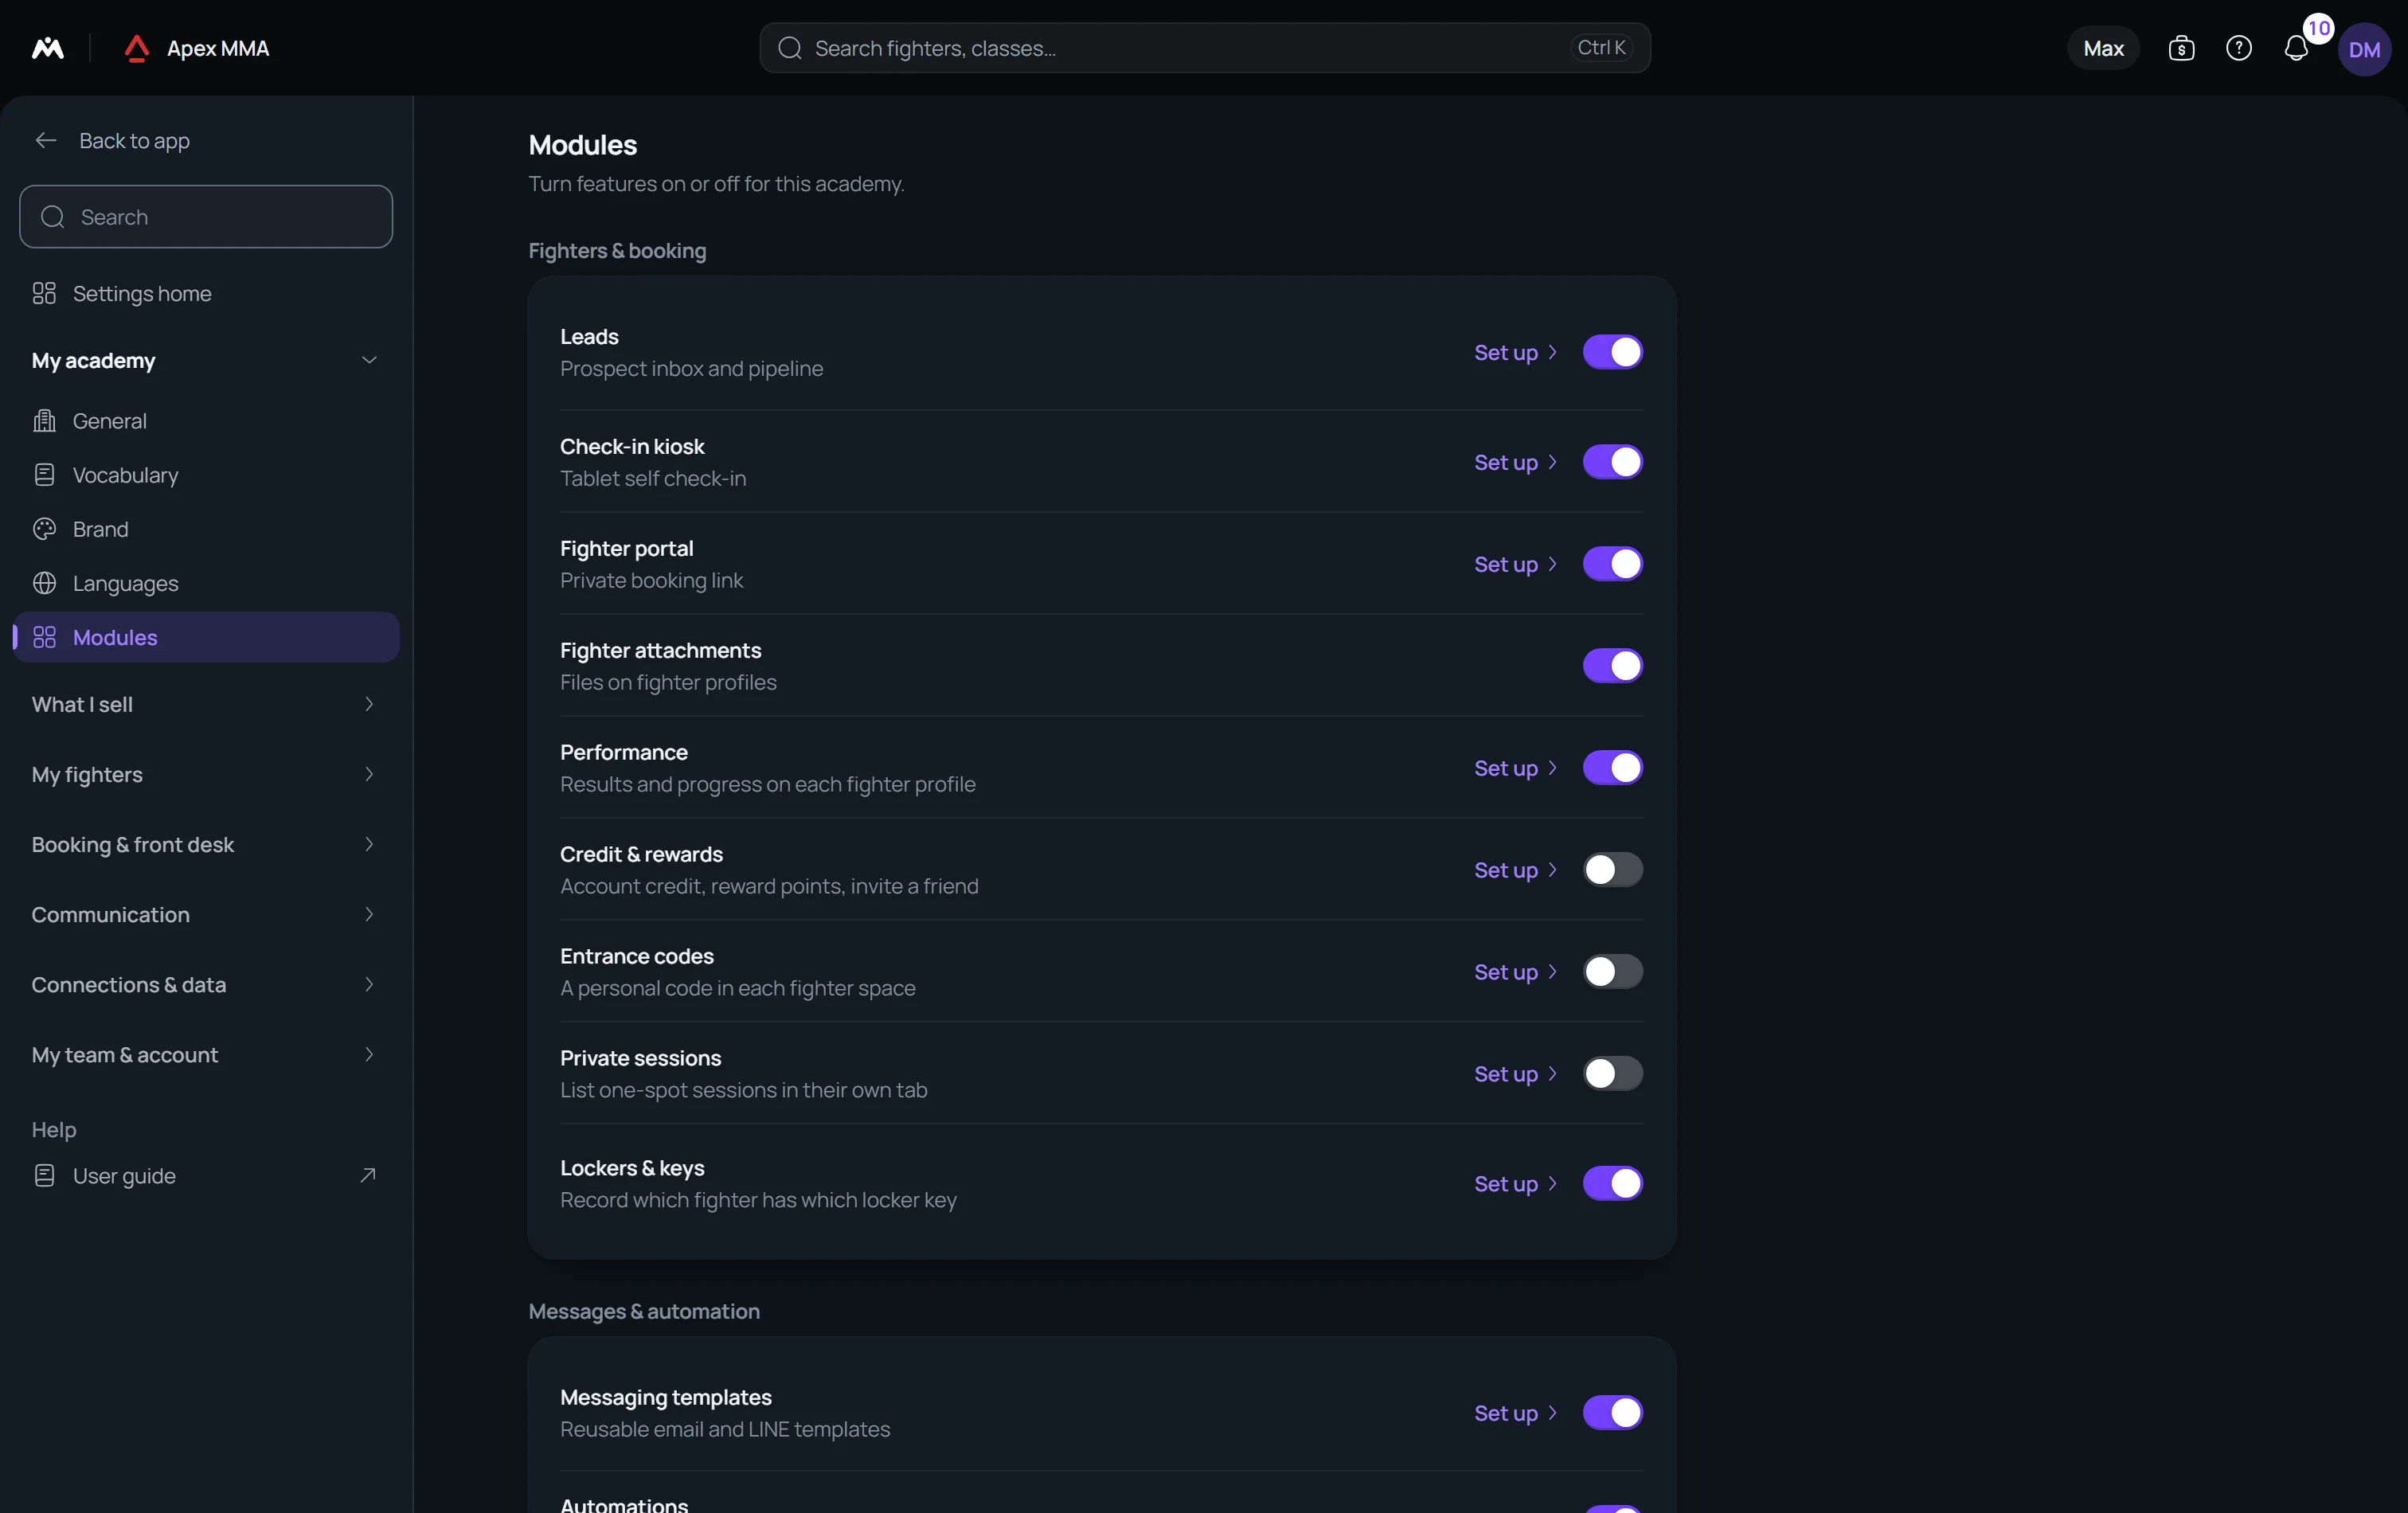Focus the sidebar Search field
This screenshot has height=1513, width=2408.
click(x=206, y=217)
